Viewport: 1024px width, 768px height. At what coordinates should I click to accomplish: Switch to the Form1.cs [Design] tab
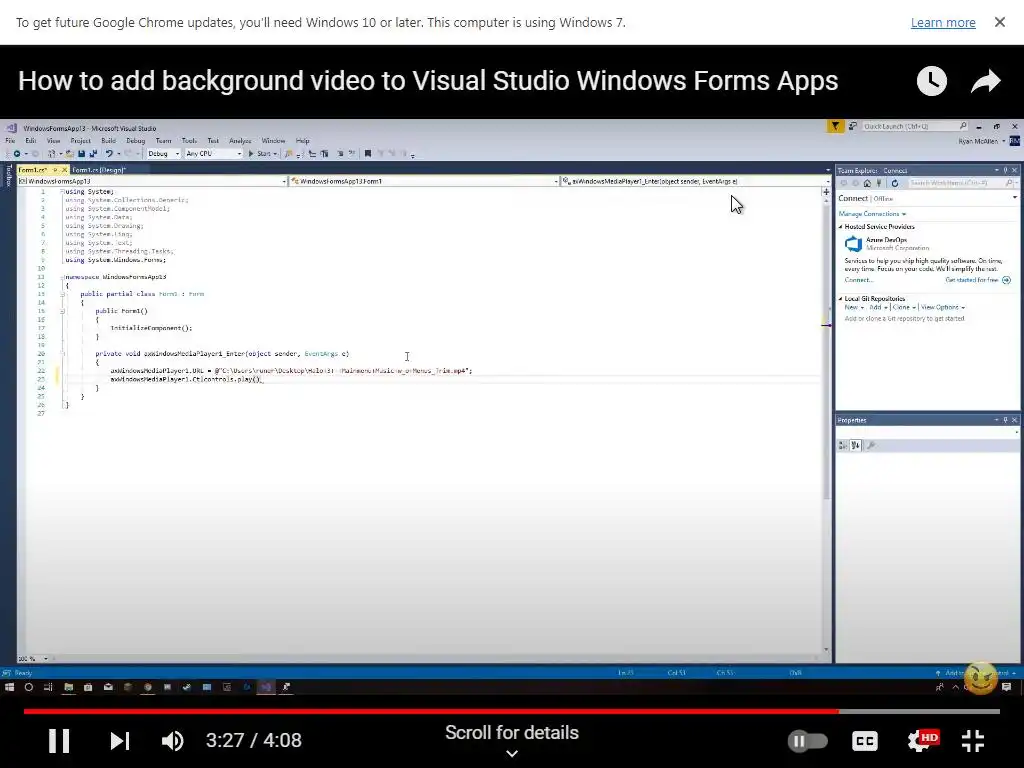99,170
